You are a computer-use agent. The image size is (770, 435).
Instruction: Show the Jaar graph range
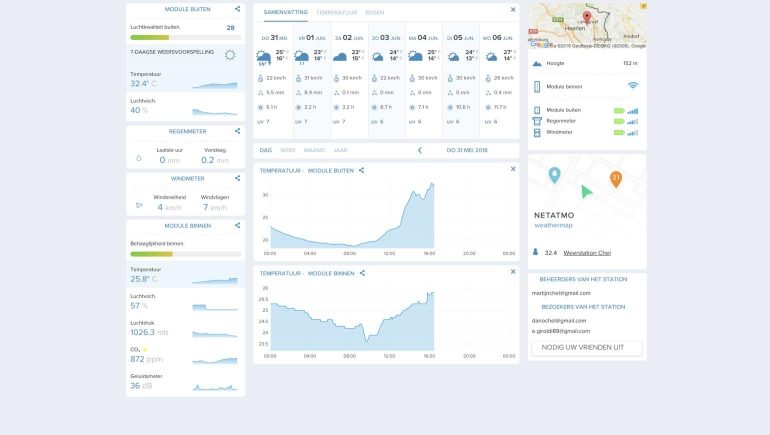tap(340, 150)
